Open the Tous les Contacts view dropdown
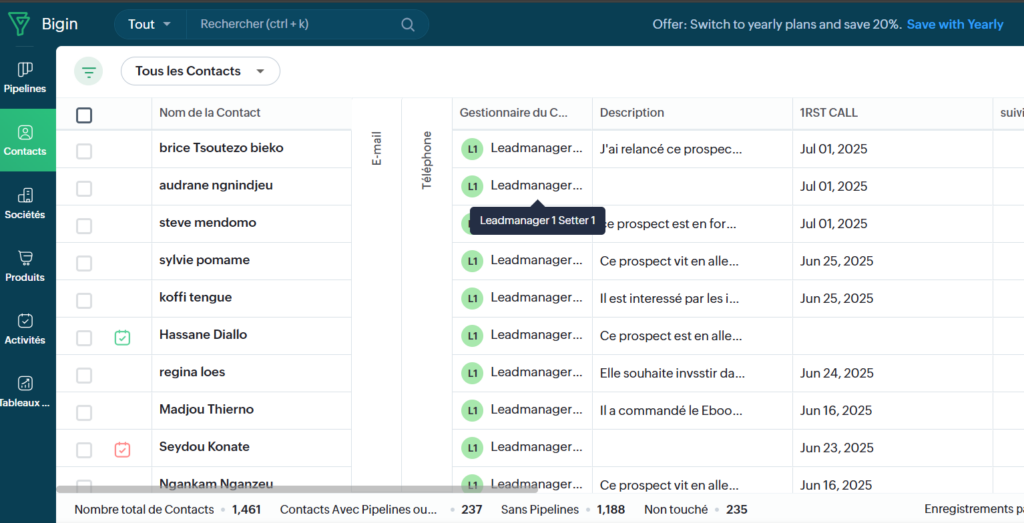Image resolution: width=1024 pixels, height=523 pixels. click(x=200, y=71)
